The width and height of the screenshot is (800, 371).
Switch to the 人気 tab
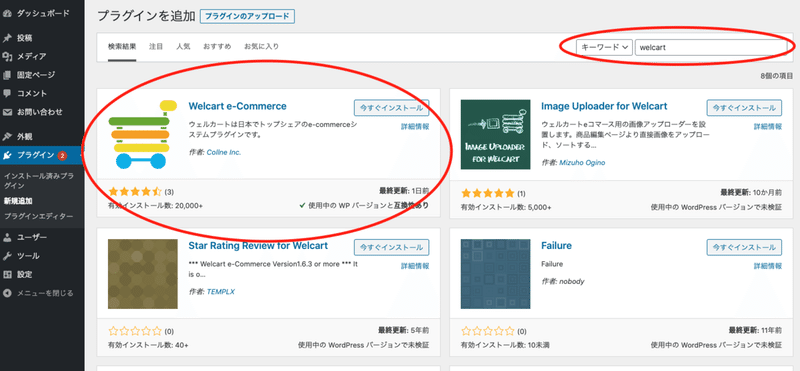(183, 46)
